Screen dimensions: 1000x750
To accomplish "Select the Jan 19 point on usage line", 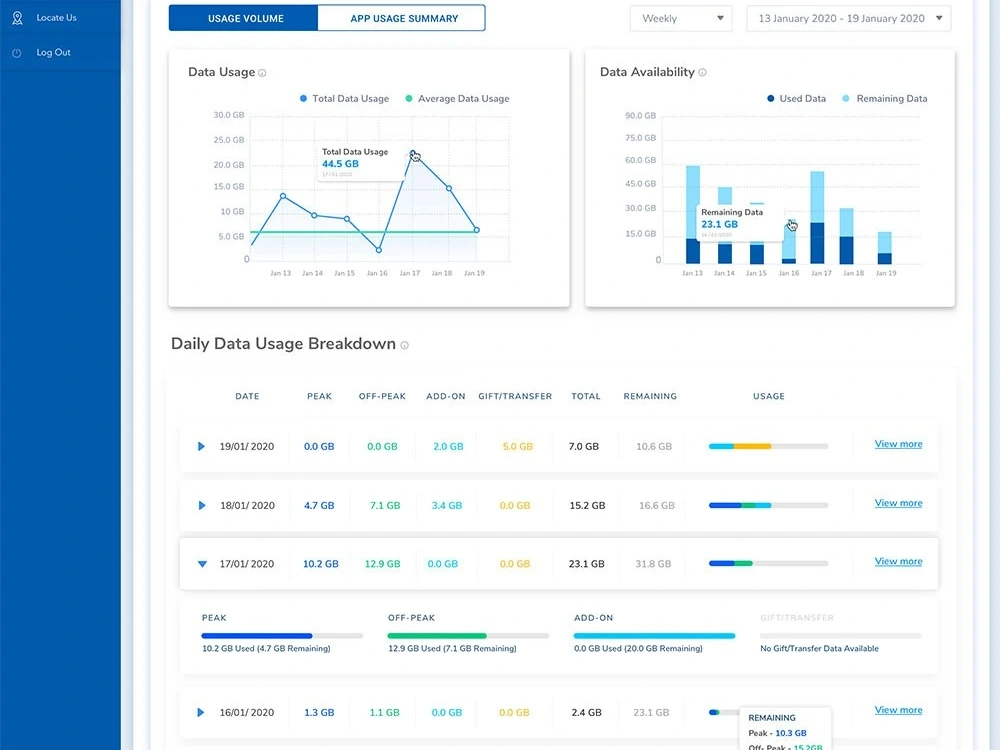I will coord(476,230).
